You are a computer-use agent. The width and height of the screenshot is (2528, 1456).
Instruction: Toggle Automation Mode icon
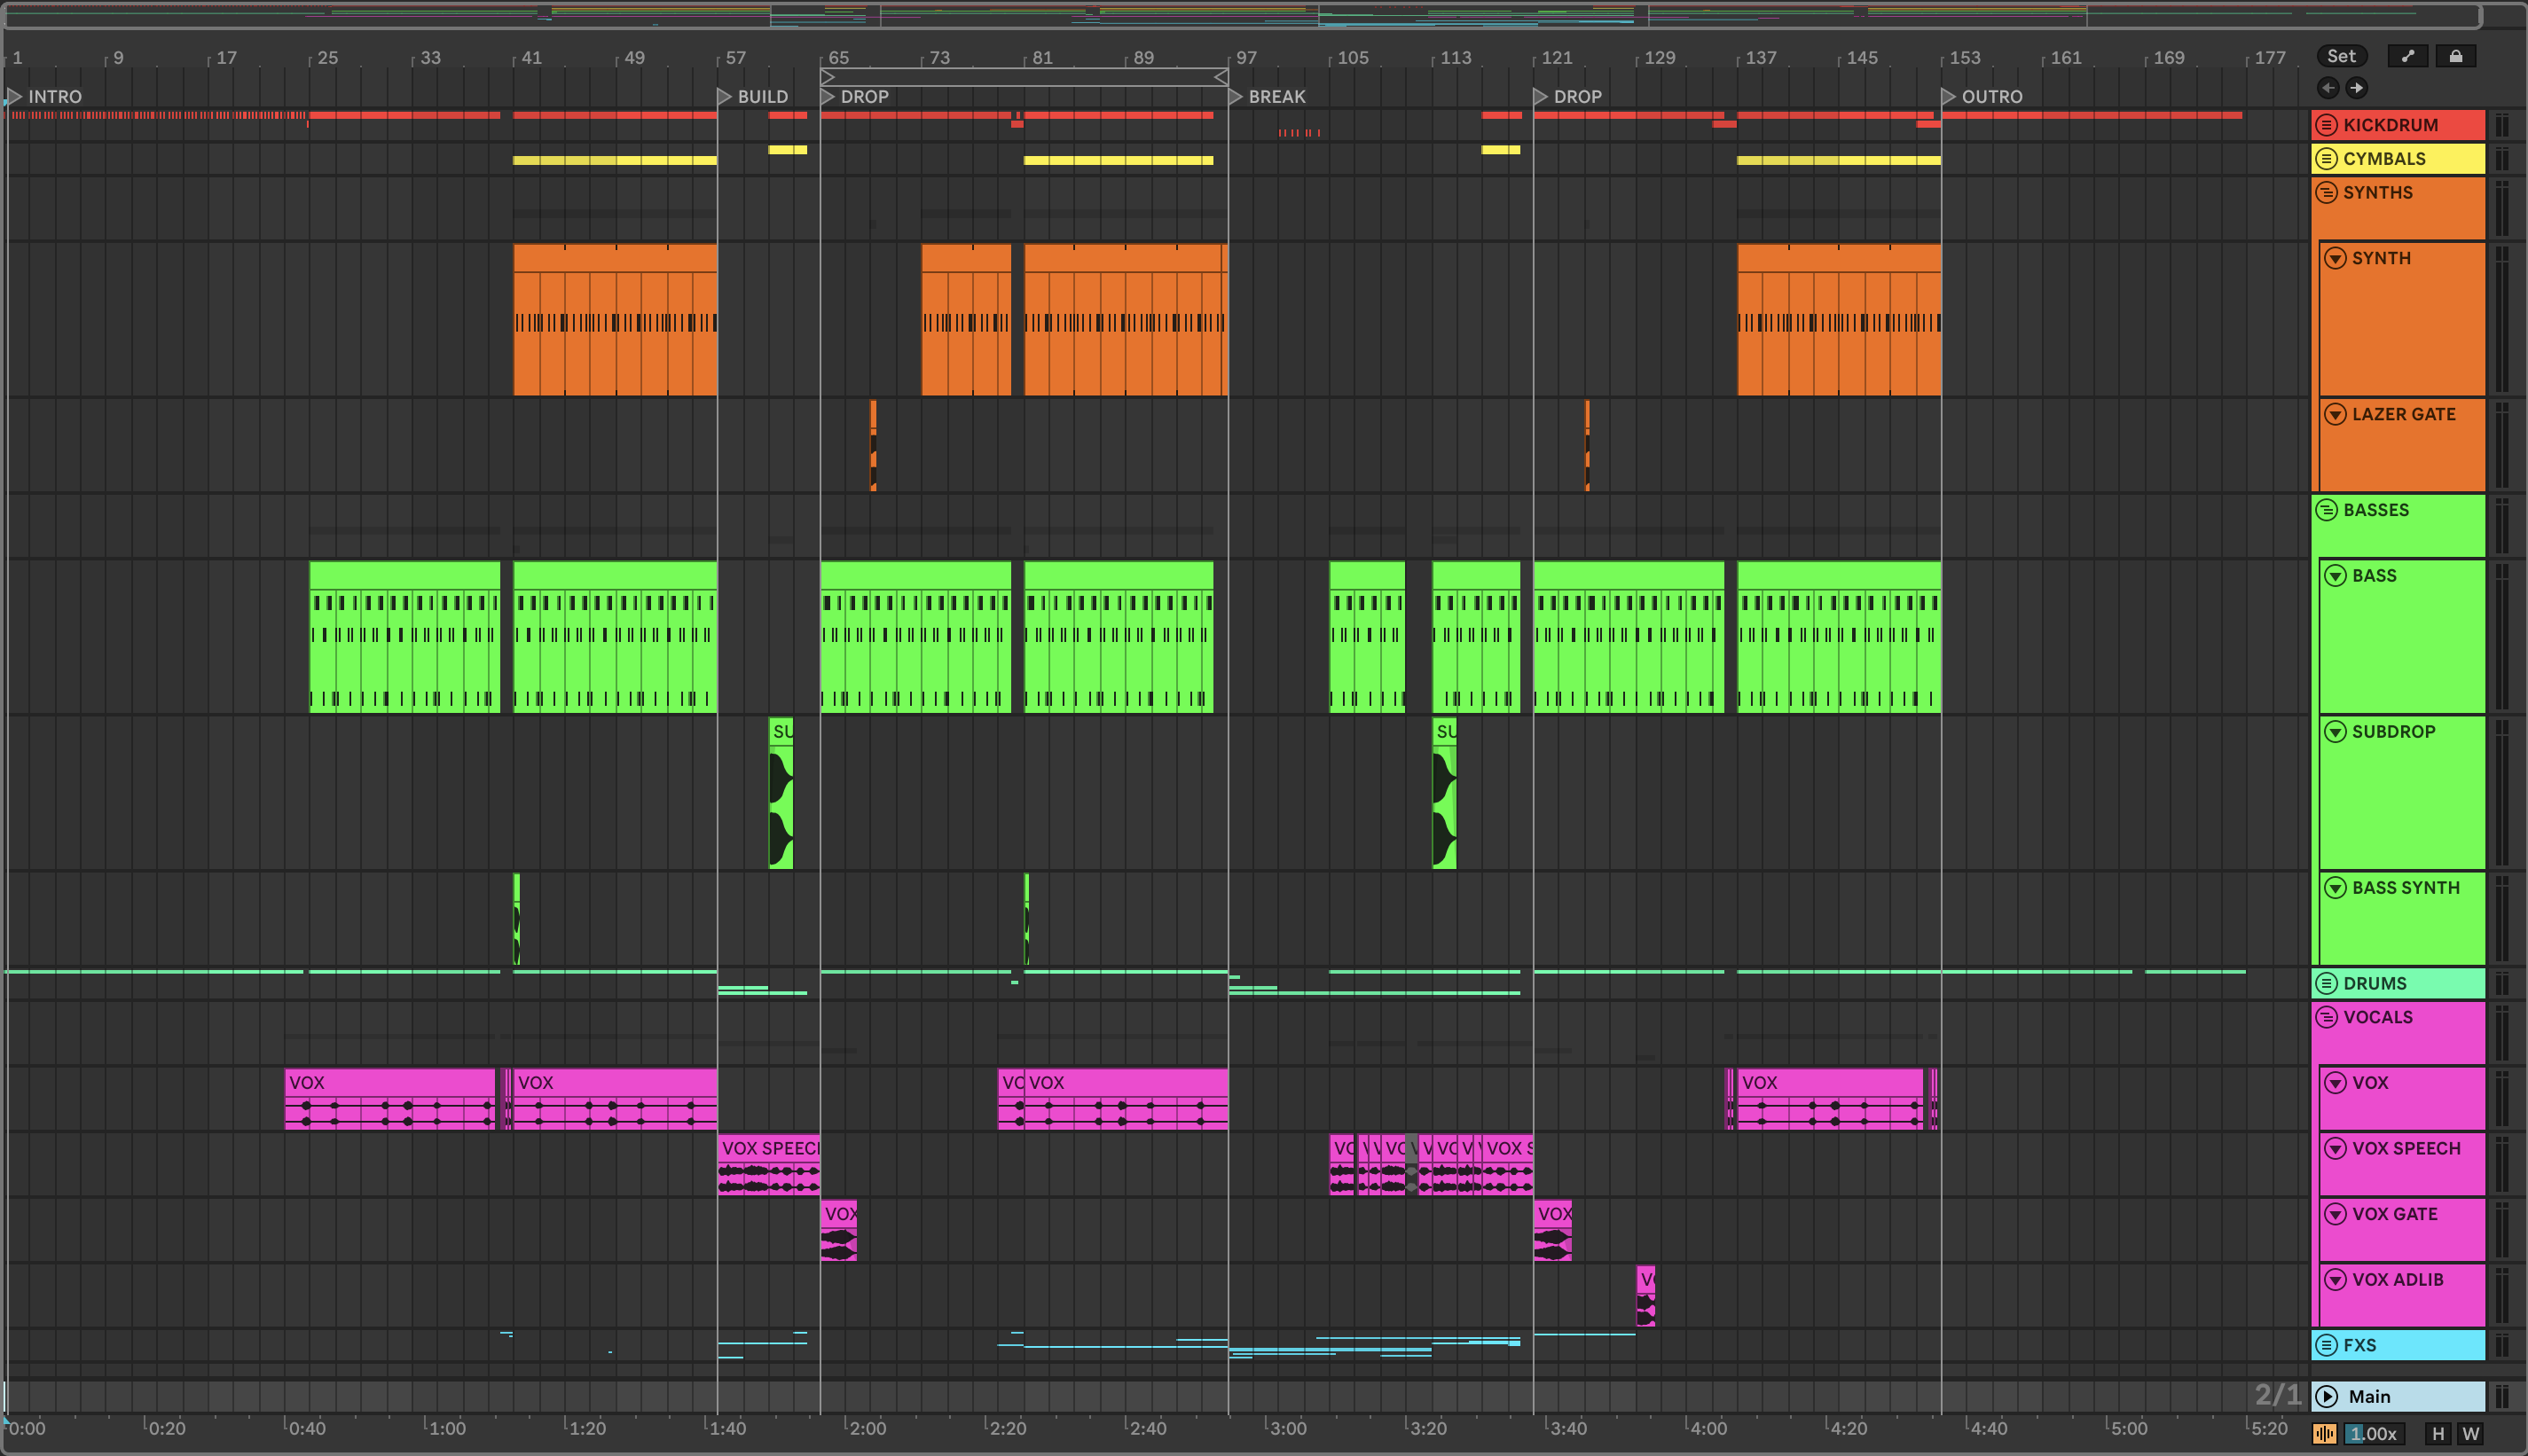click(x=2407, y=56)
